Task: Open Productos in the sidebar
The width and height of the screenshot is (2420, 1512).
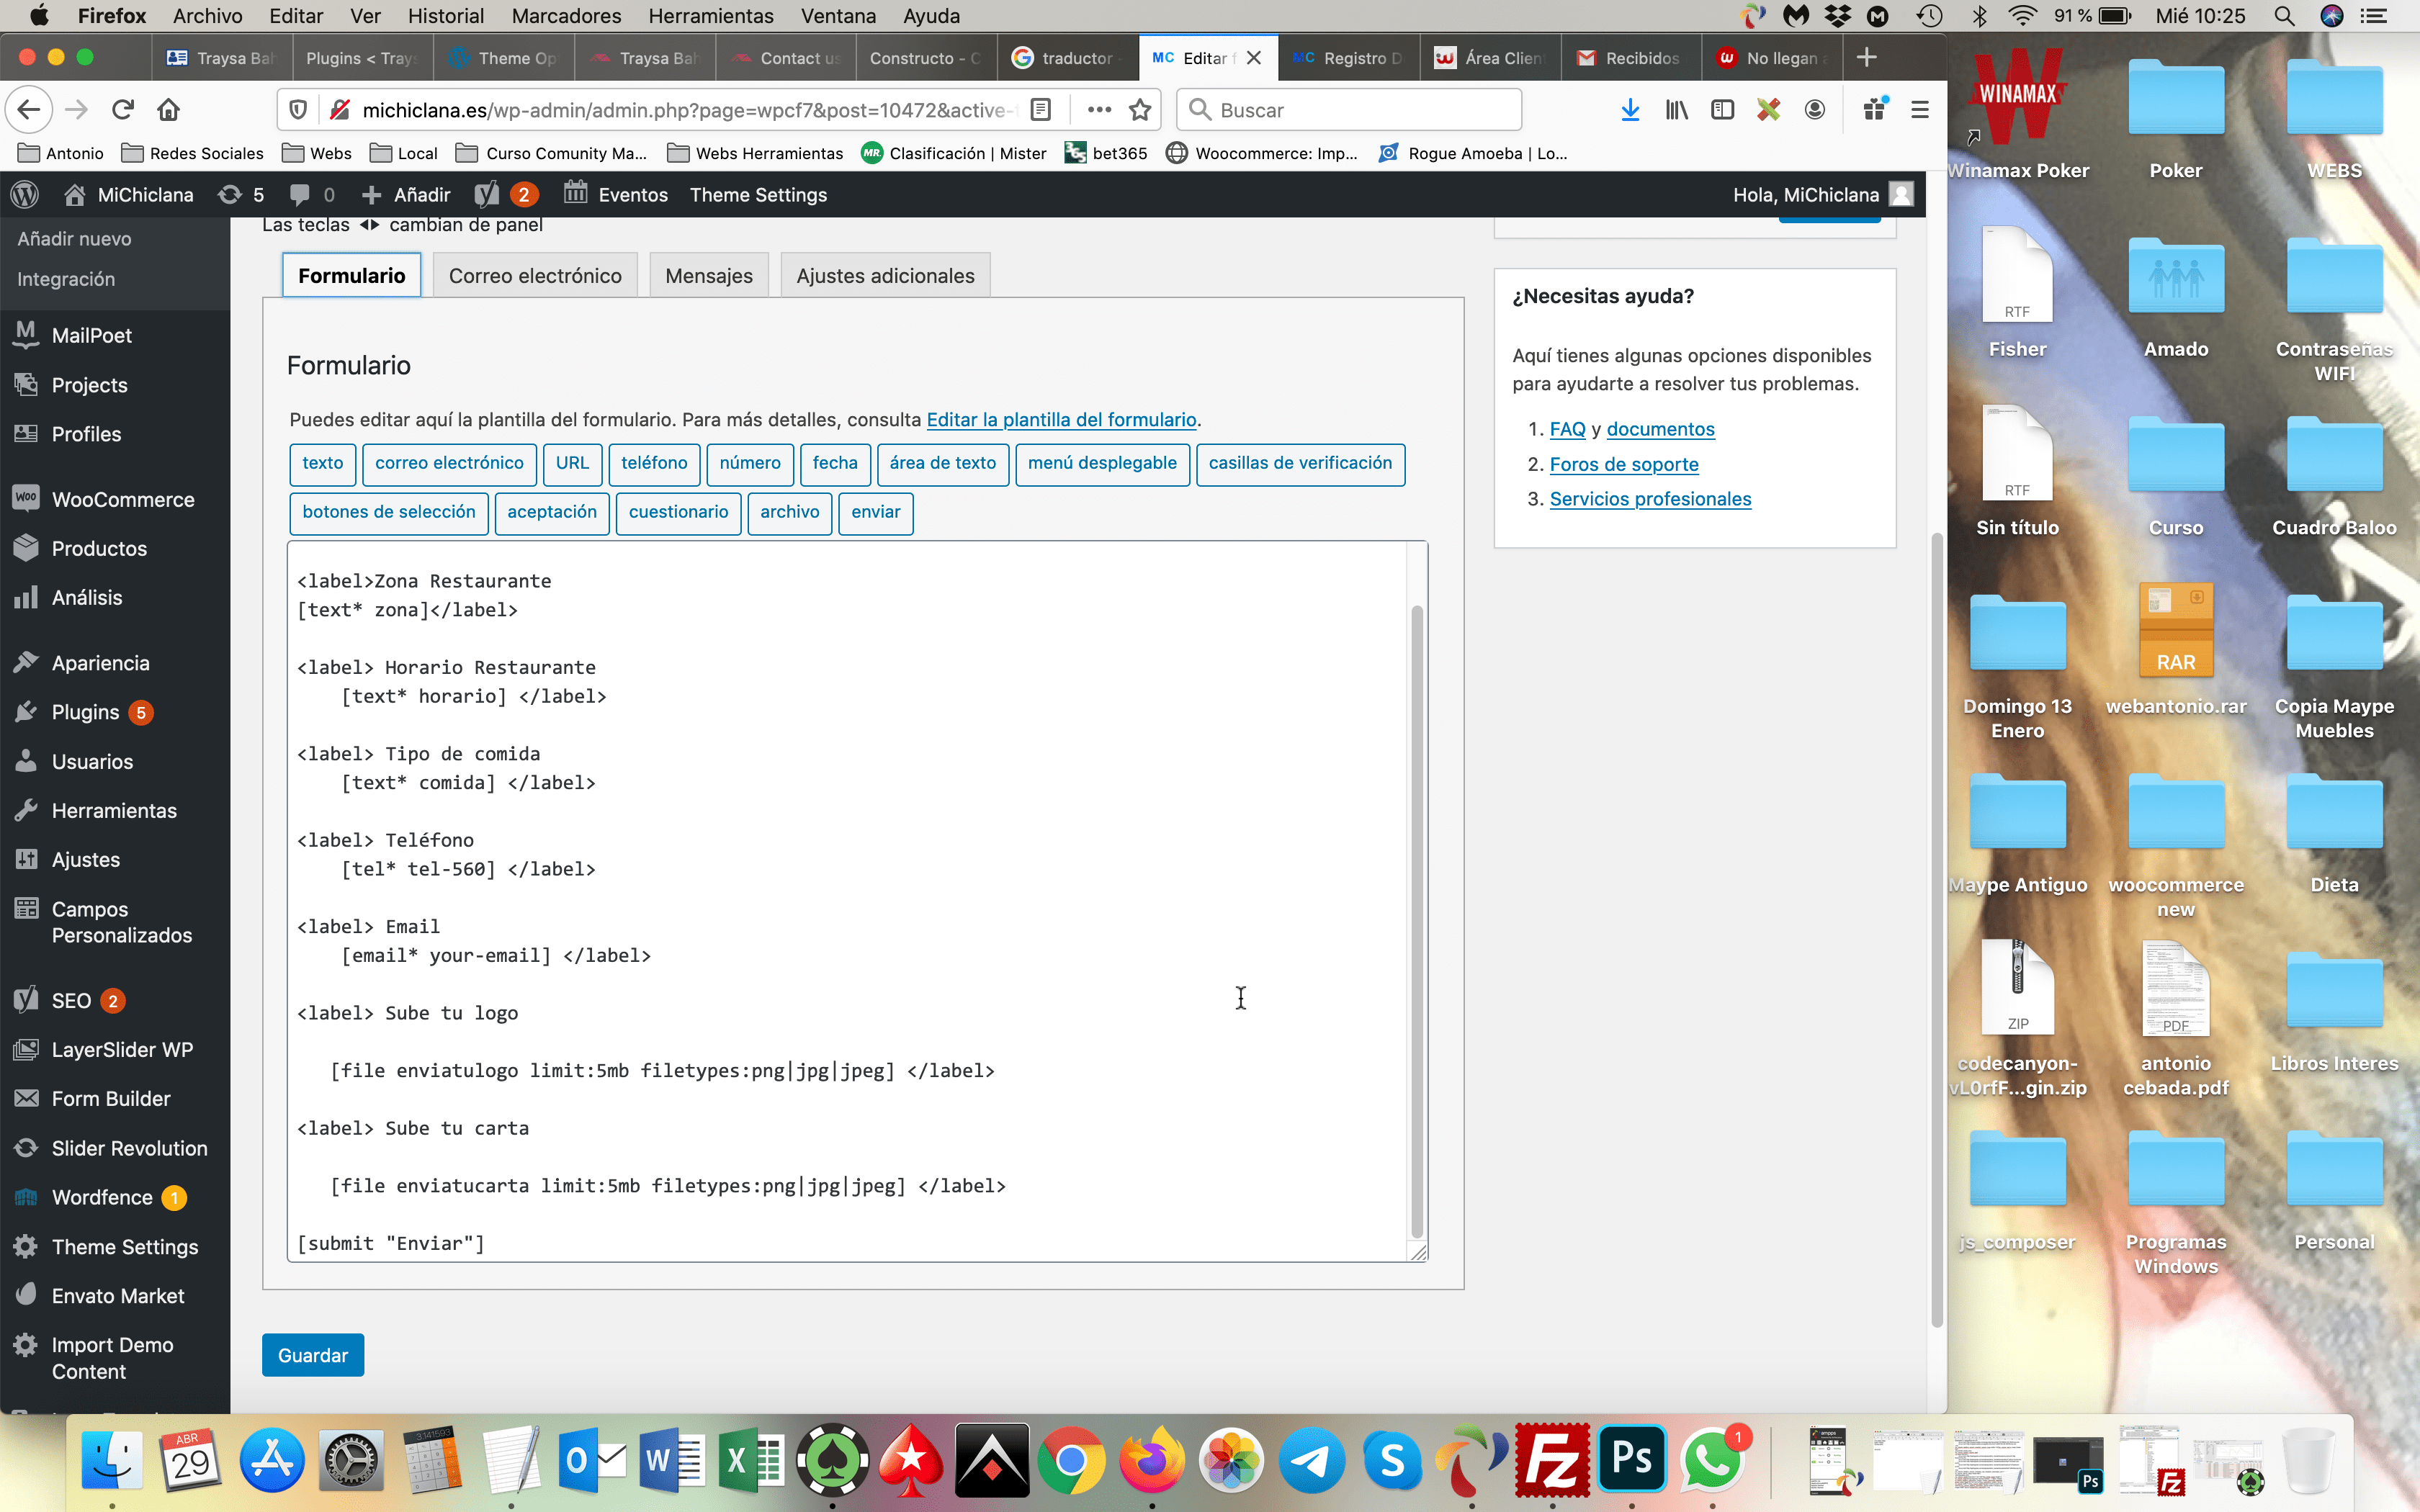Action: point(99,548)
